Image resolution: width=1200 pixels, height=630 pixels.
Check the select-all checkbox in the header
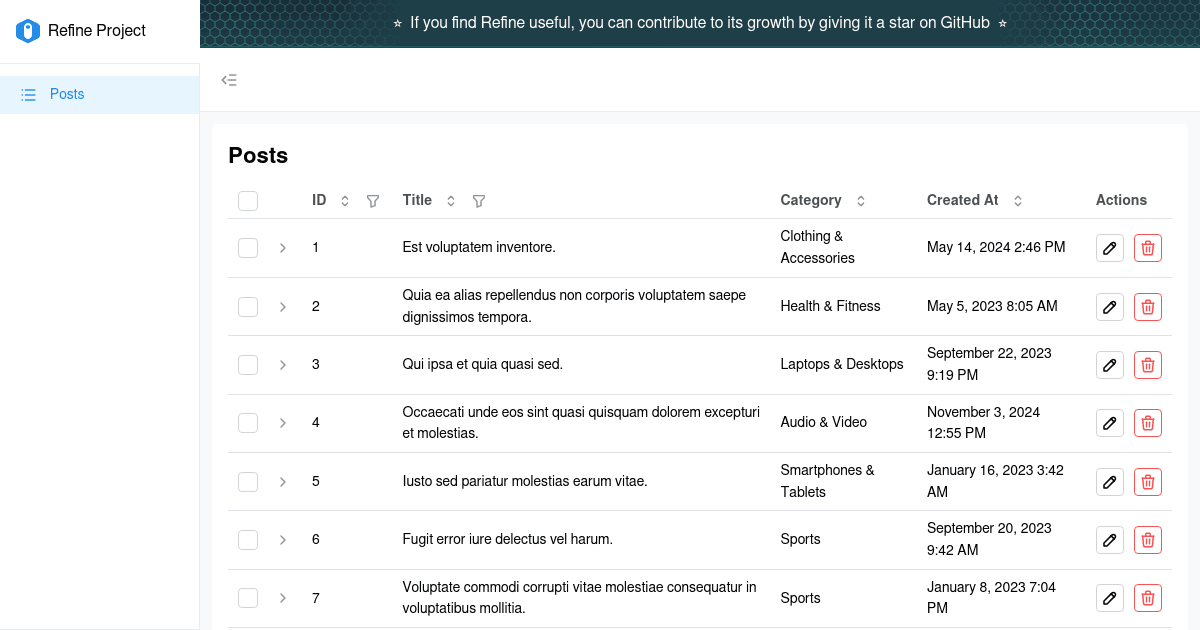pyautogui.click(x=247, y=200)
